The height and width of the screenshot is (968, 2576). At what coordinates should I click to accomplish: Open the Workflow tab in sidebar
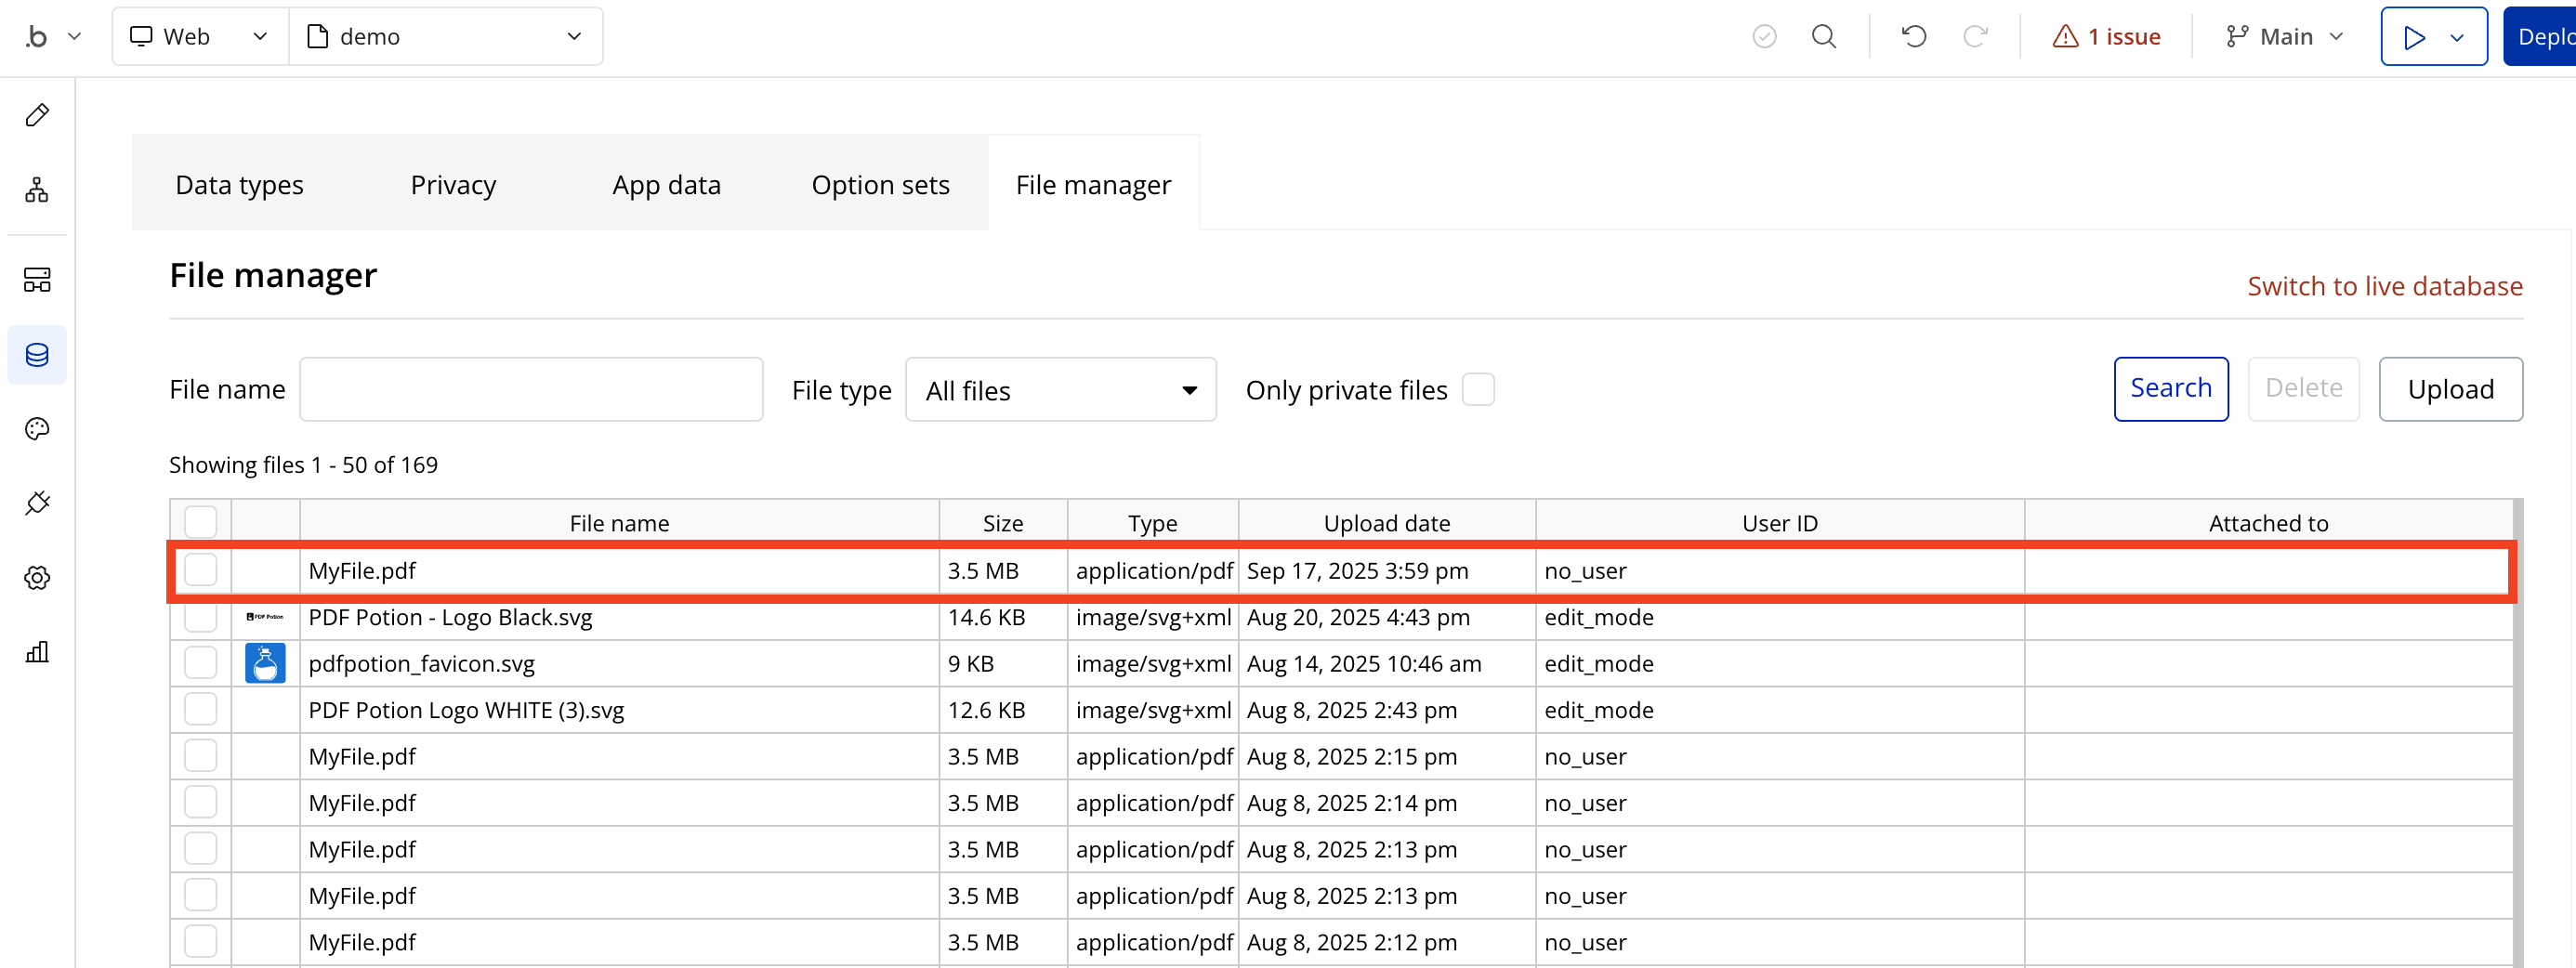37,190
